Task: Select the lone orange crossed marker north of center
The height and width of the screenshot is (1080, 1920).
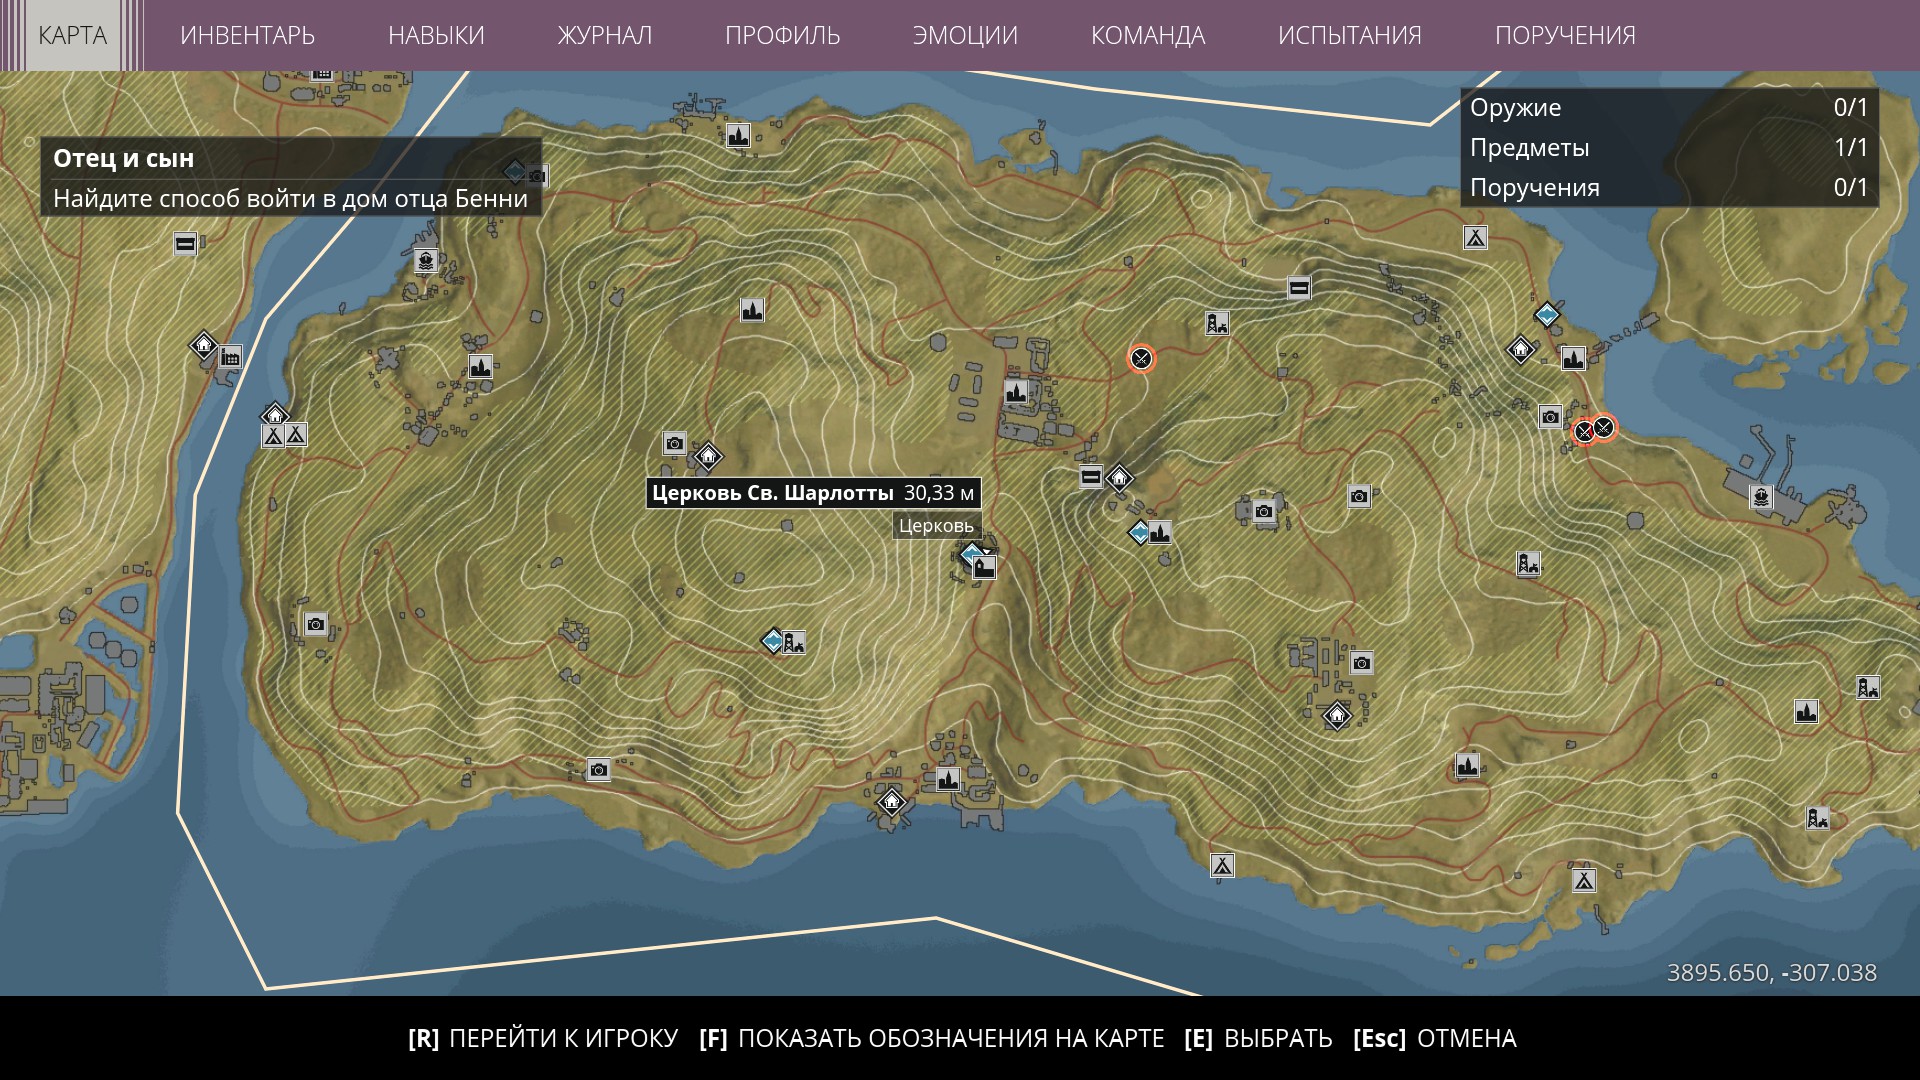Action: pos(1141,358)
